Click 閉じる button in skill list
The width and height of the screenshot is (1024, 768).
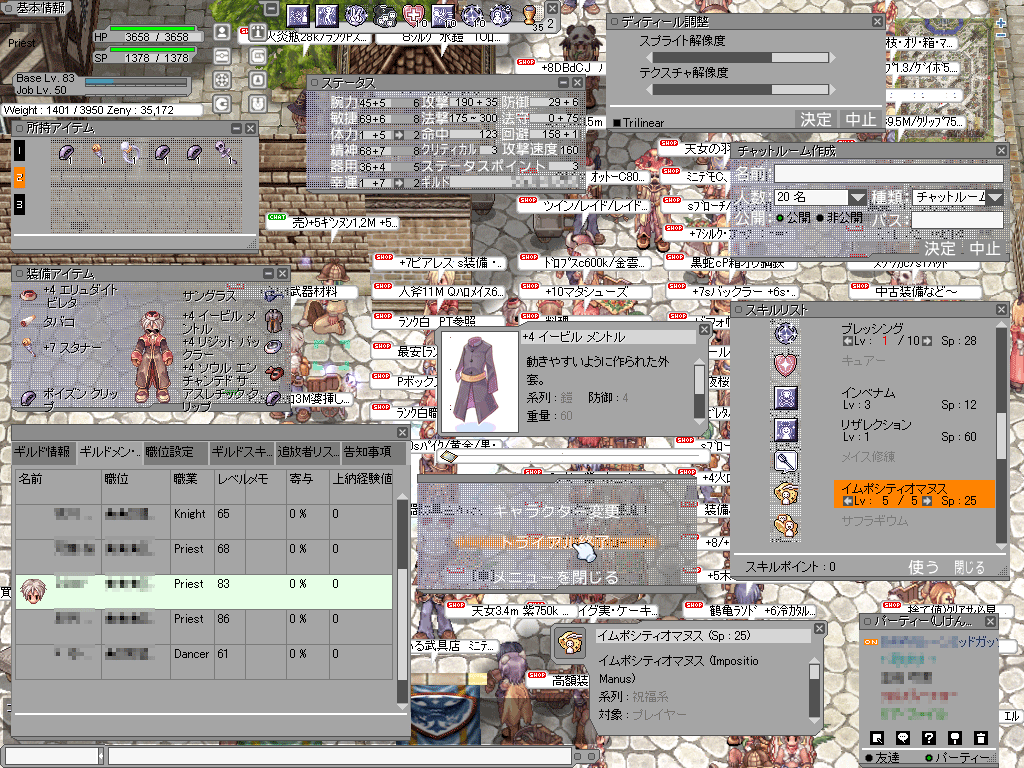[x=969, y=567]
